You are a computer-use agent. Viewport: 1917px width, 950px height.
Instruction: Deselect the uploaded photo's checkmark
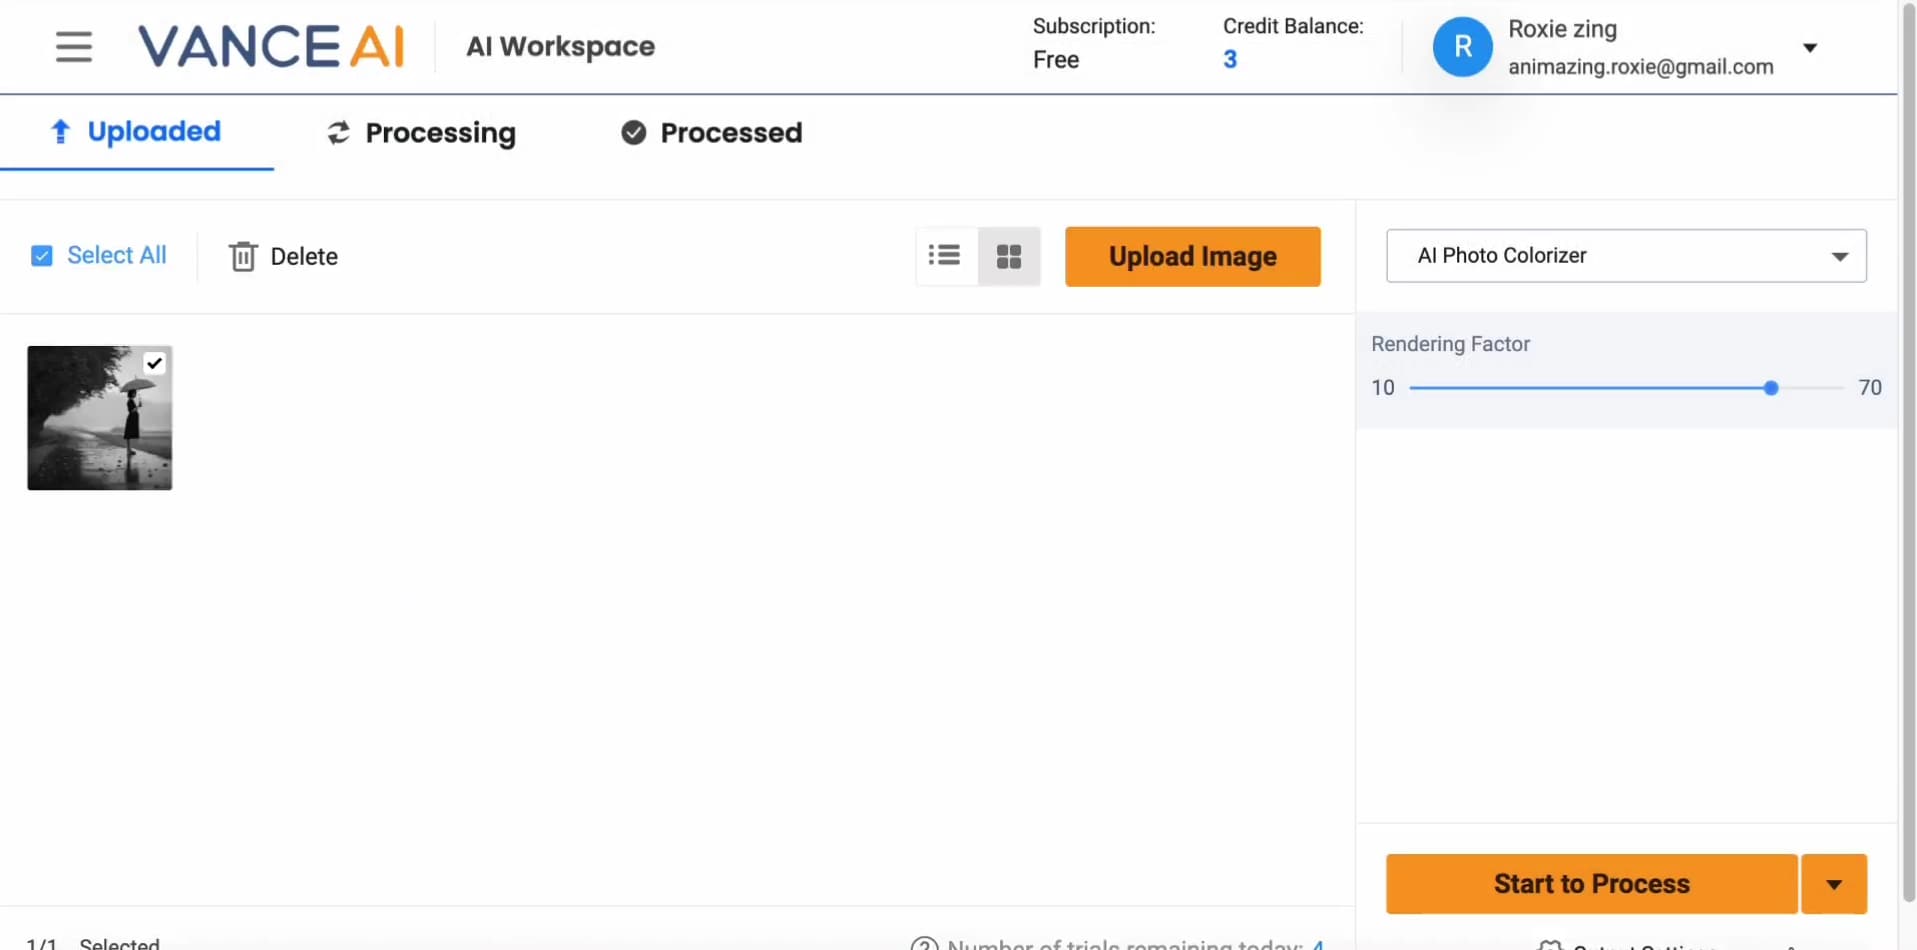pyautogui.click(x=155, y=363)
